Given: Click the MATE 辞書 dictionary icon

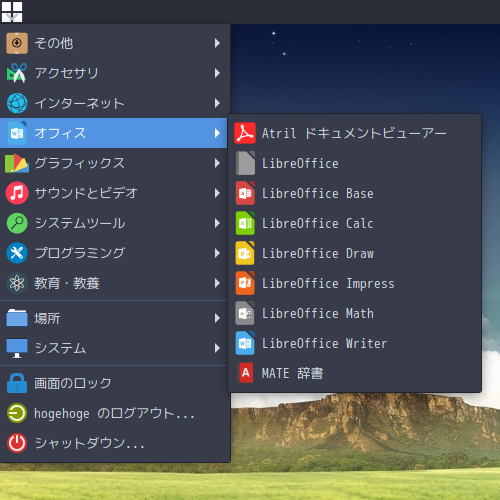Looking at the screenshot, I should (246, 373).
